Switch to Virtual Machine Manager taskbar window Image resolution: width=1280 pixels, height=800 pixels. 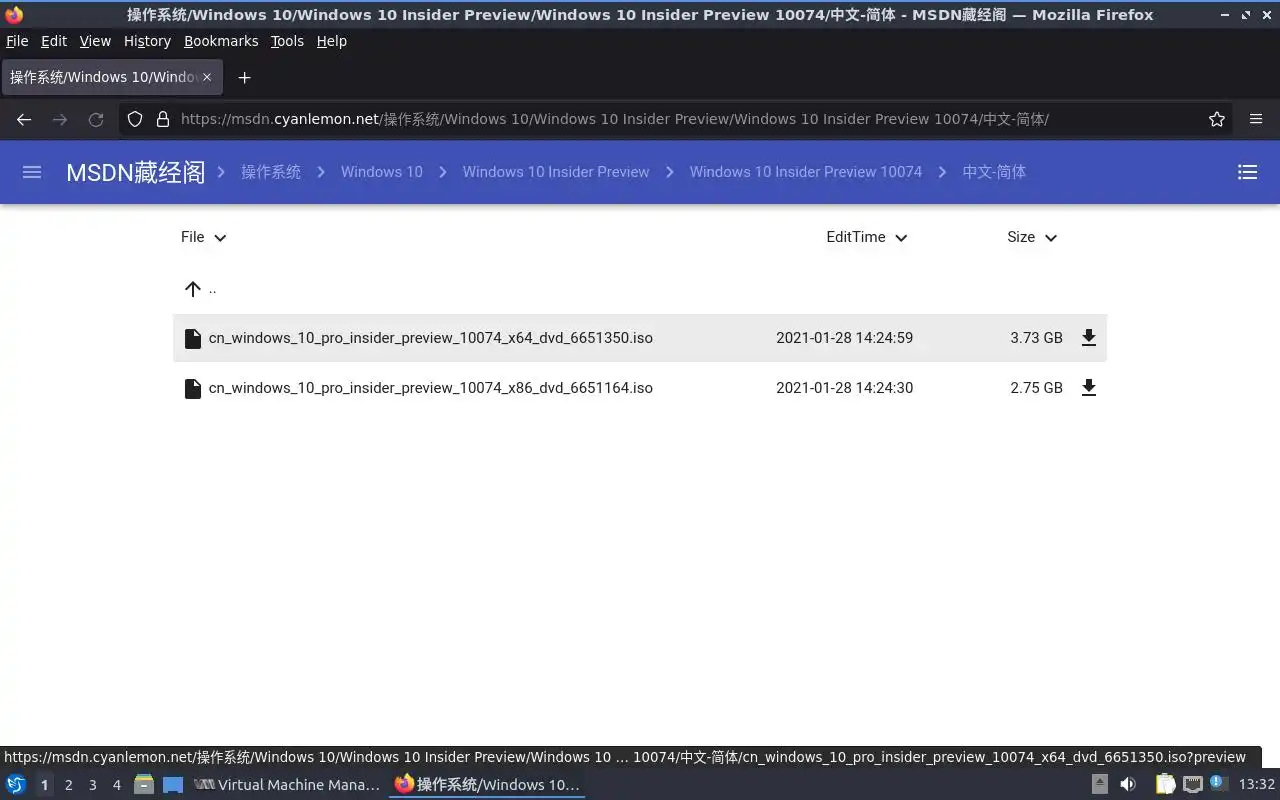(287, 785)
